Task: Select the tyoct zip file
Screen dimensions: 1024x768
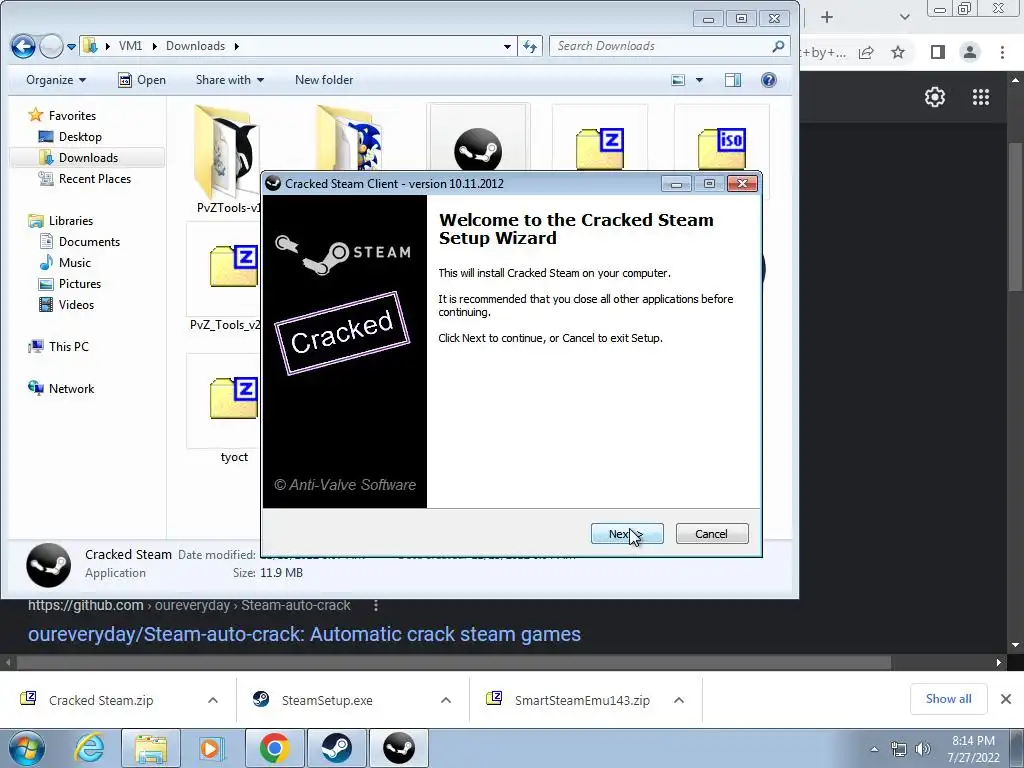Action: point(233,398)
